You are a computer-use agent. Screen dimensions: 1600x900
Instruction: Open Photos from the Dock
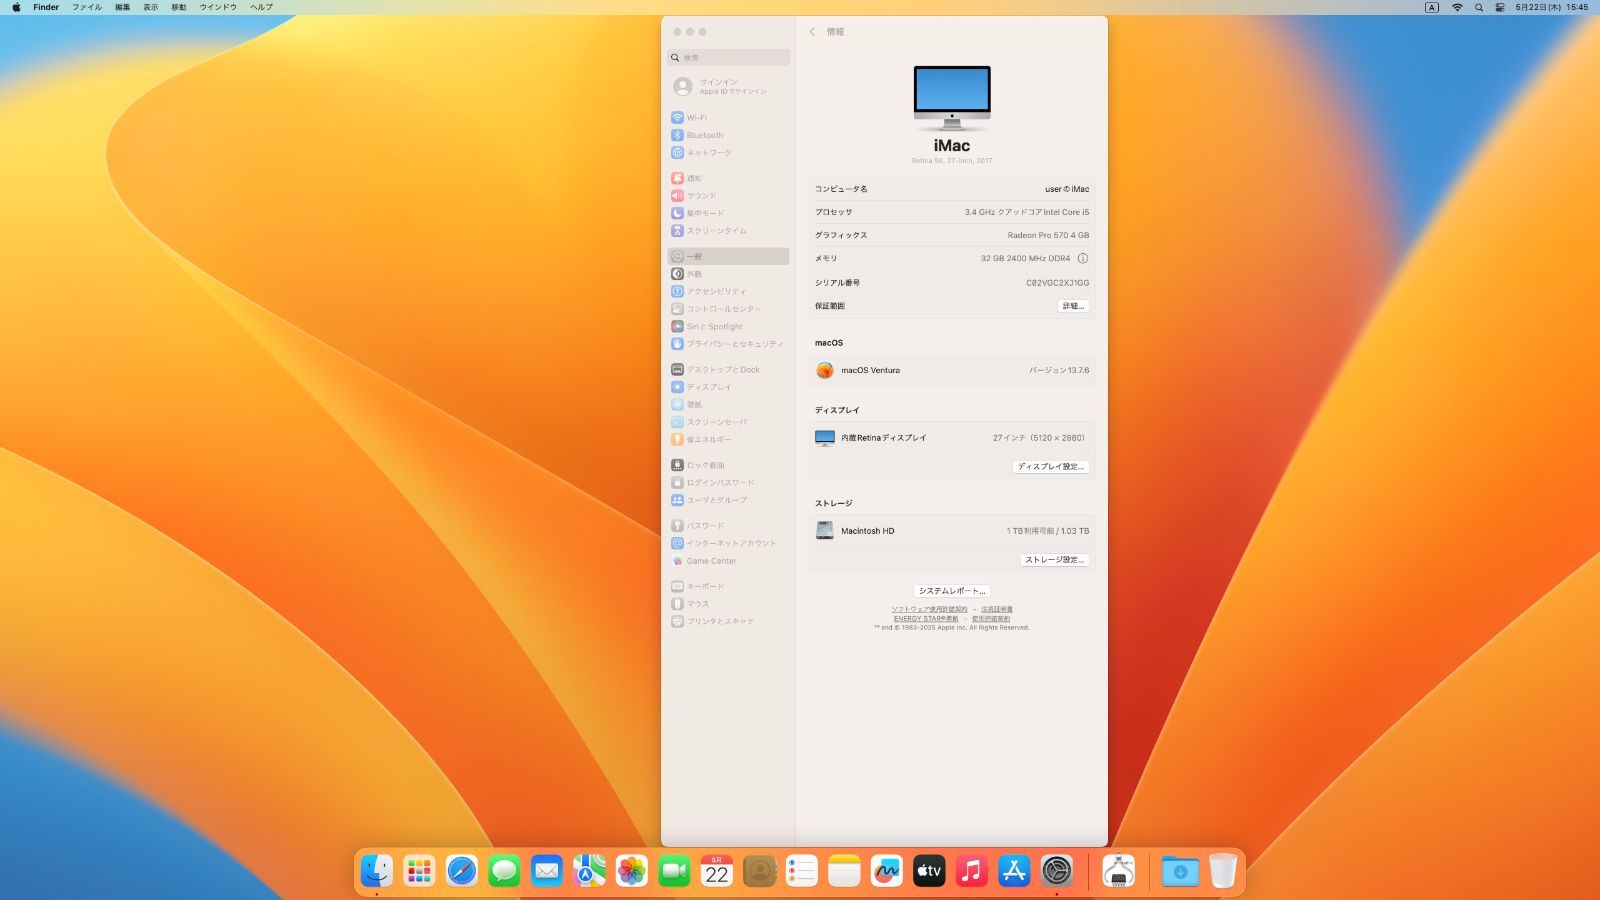632,871
